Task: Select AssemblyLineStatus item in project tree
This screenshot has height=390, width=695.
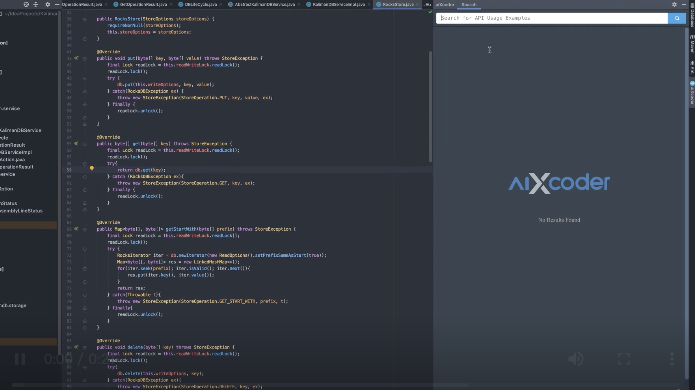Action: pyautogui.click(x=21, y=211)
